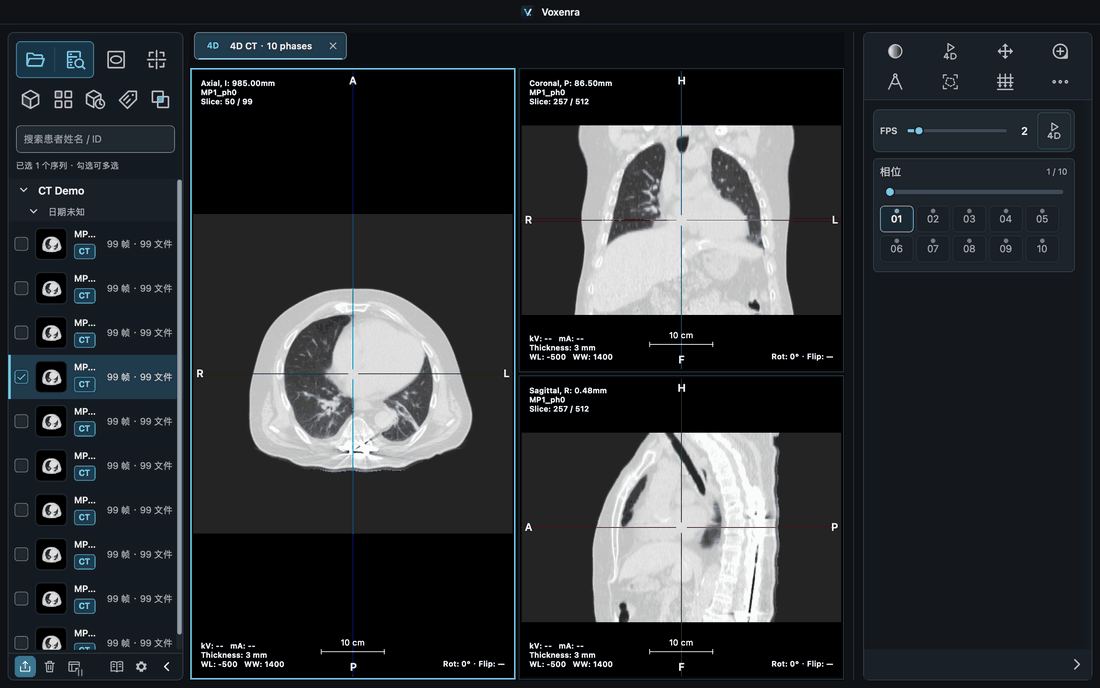Select the polygon ROI capture tool
This screenshot has height=688, width=1100.
(x=950, y=82)
